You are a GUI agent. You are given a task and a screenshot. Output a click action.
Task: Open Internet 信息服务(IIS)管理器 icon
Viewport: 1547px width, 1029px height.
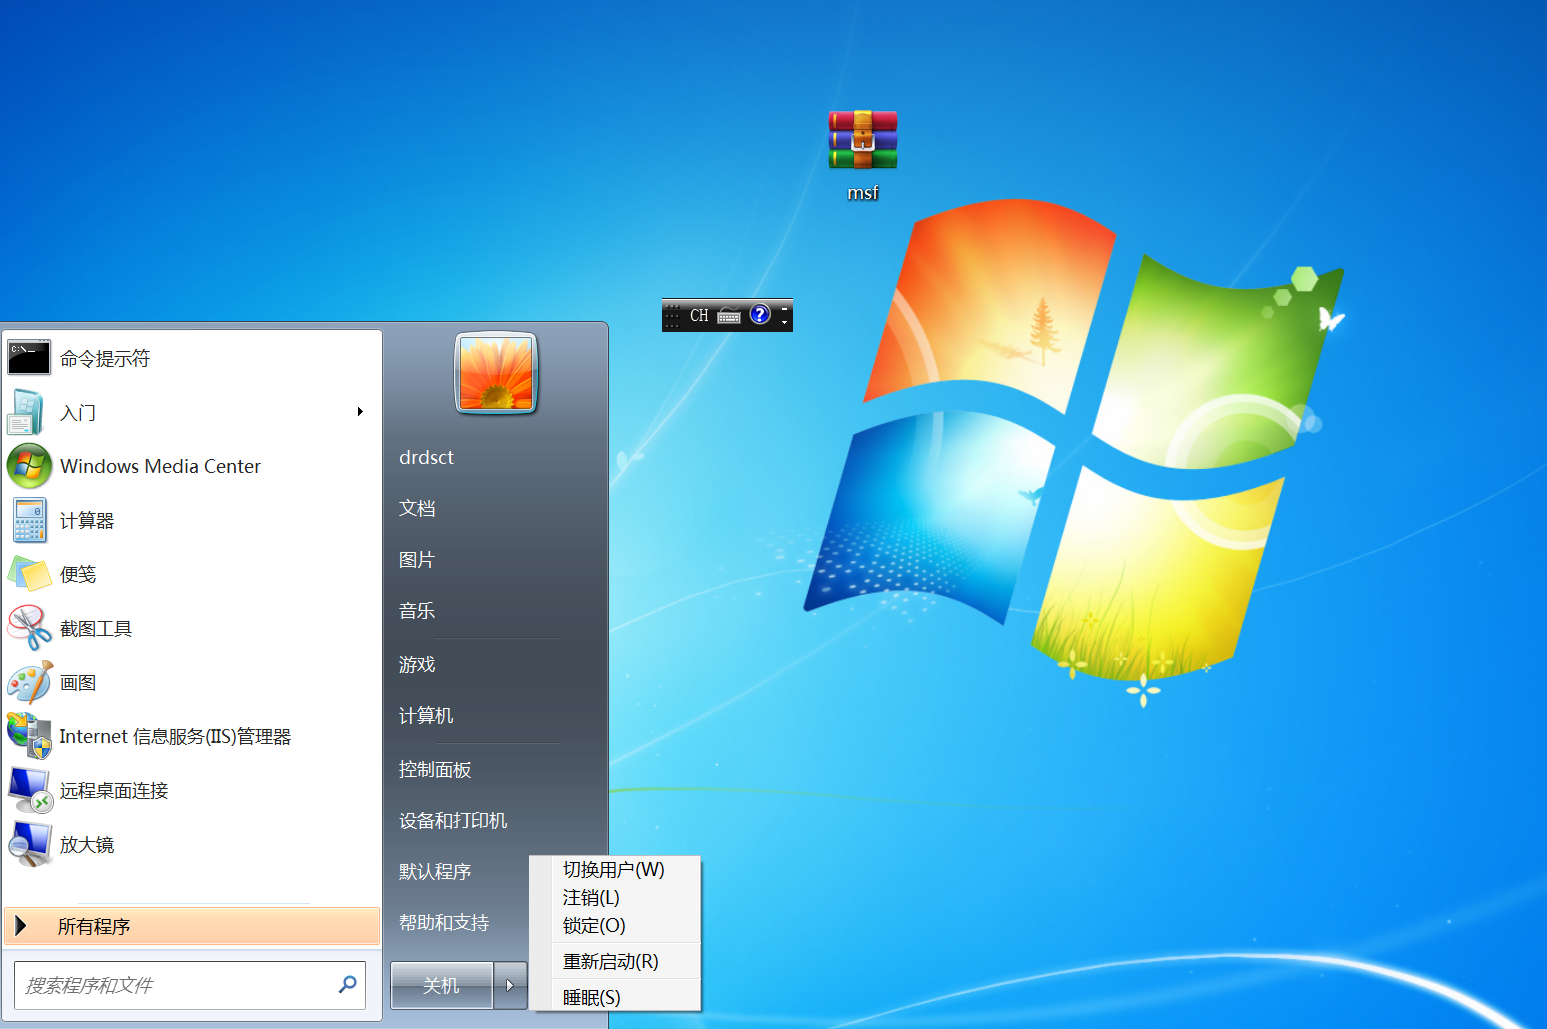pyautogui.click(x=29, y=736)
